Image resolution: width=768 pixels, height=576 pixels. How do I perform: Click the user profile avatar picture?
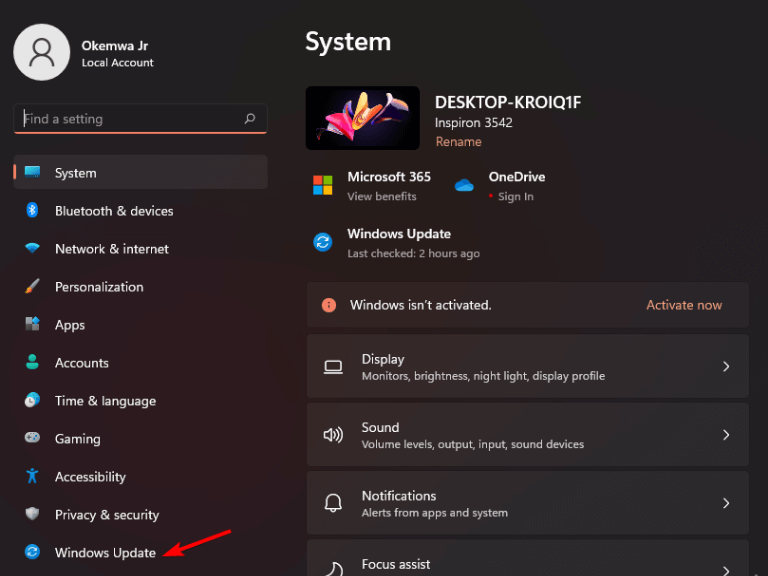[42, 52]
